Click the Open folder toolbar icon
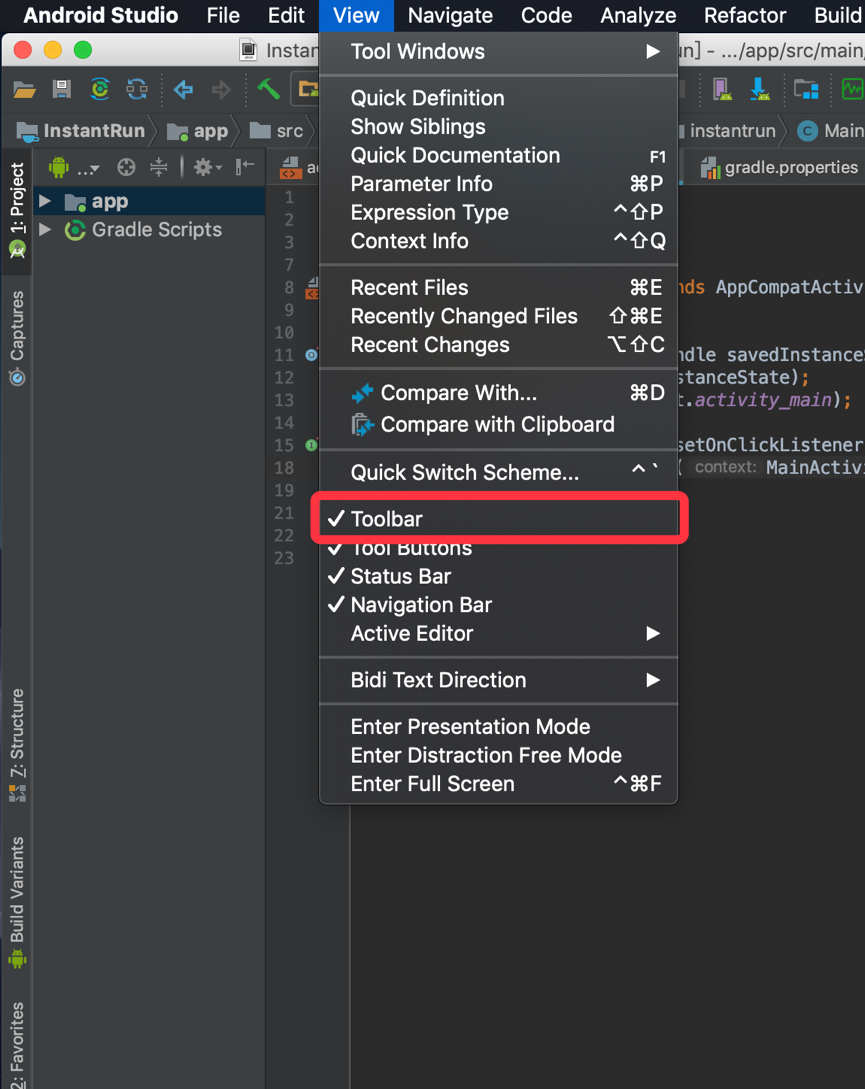Screen dimensions: 865x1089 [24, 90]
